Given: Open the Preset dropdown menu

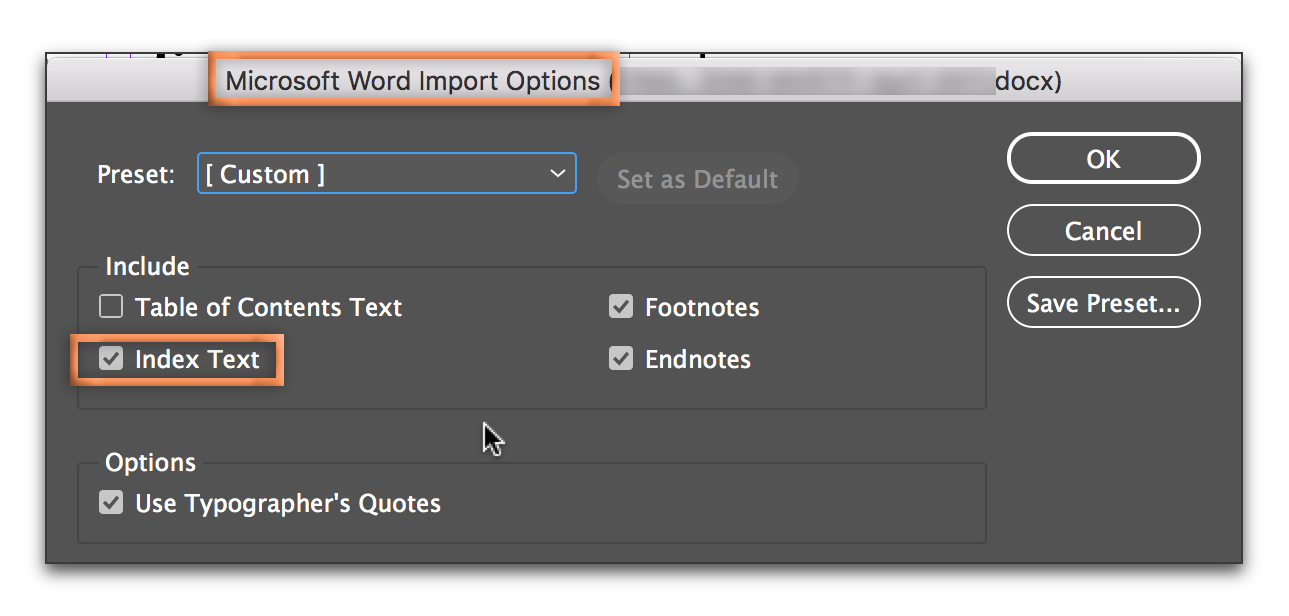Looking at the screenshot, I should tap(386, 174).
